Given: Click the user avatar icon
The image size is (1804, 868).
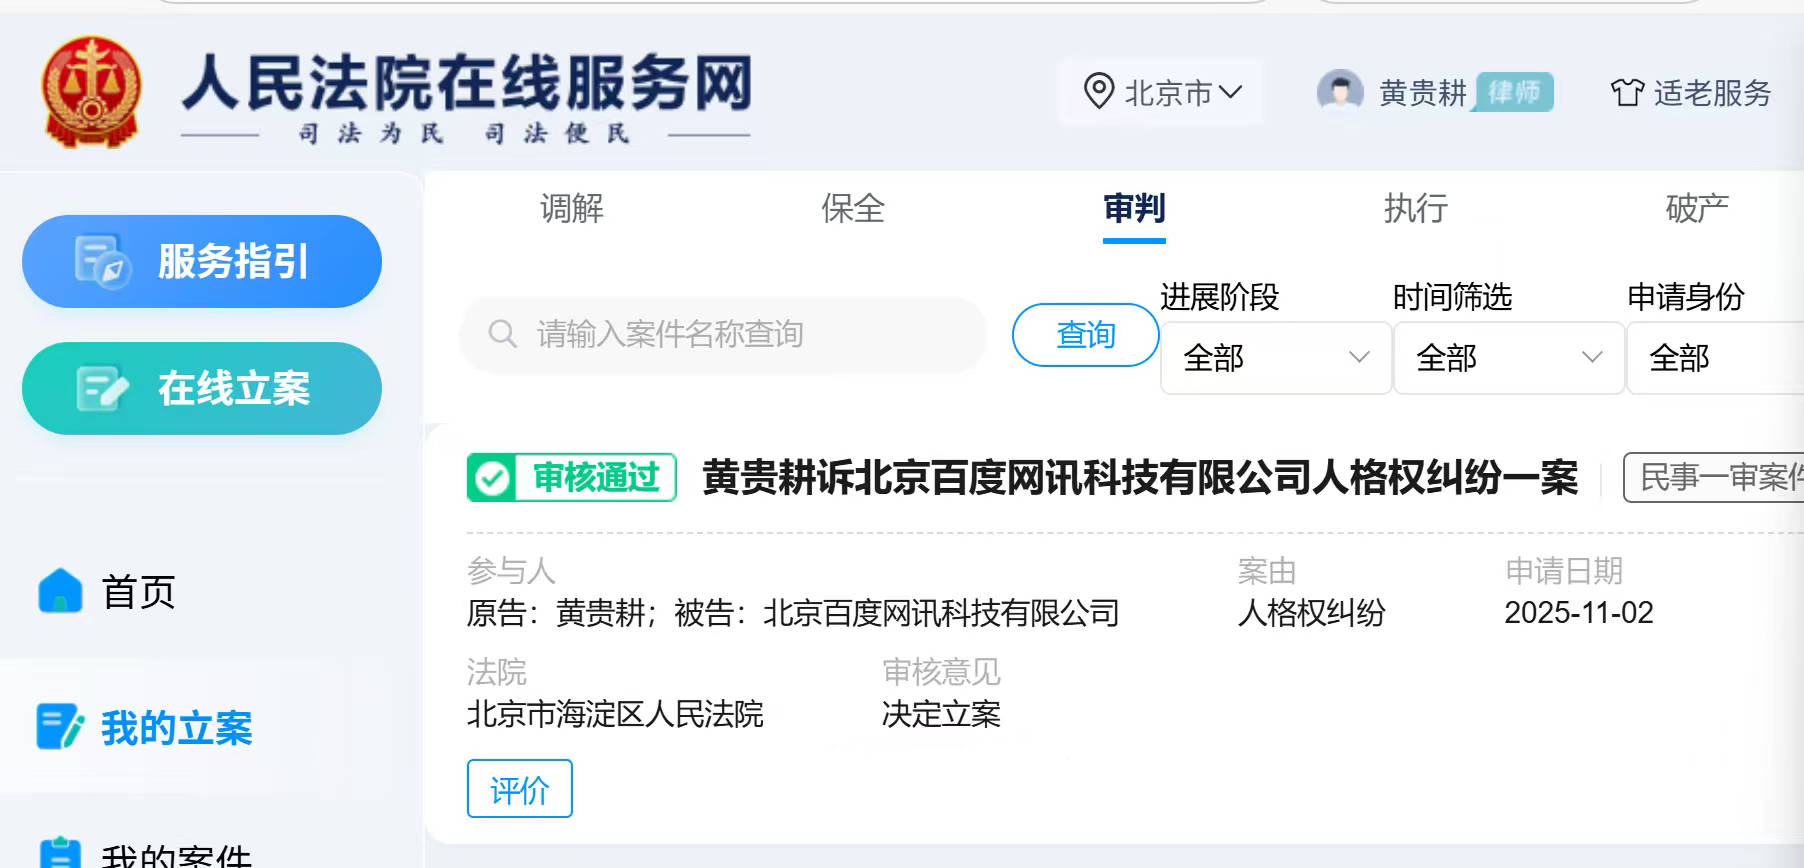Looking at the screenshot, I should pos(1340,92).
